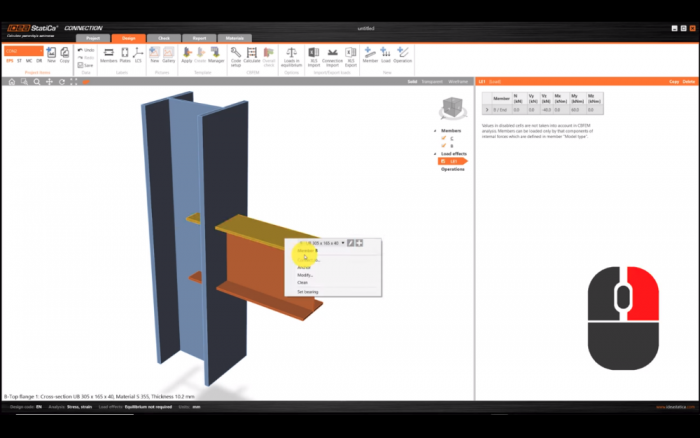Click the fit-to-screen icon
The width and height of the screenshot is (700, 438).
click(x=74, y=82)
